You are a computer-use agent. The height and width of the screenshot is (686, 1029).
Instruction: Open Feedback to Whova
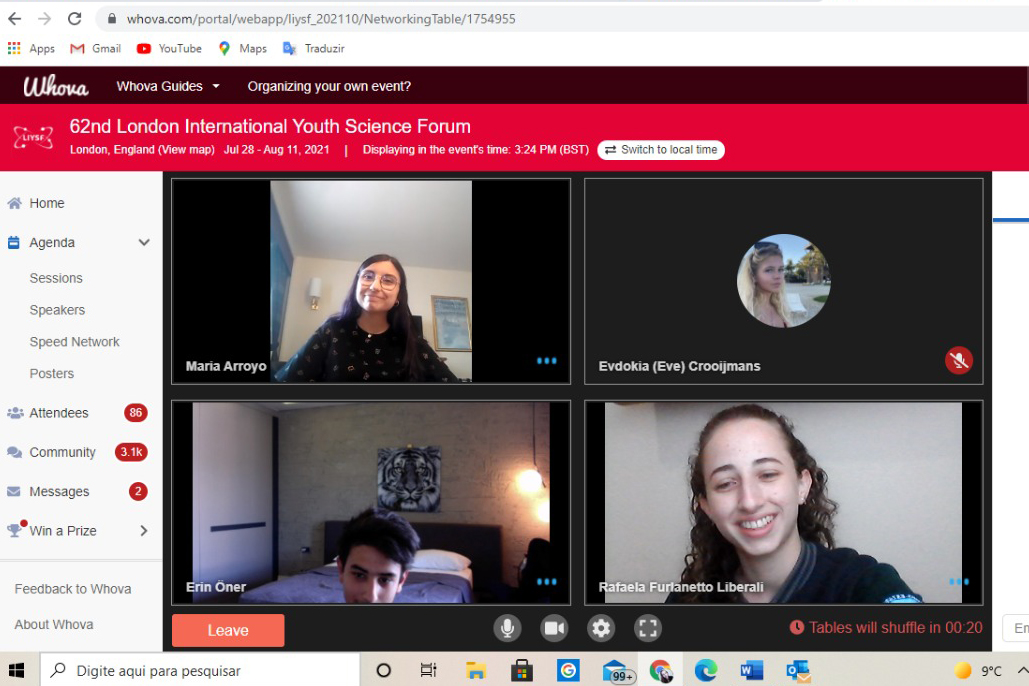point(73,589)
